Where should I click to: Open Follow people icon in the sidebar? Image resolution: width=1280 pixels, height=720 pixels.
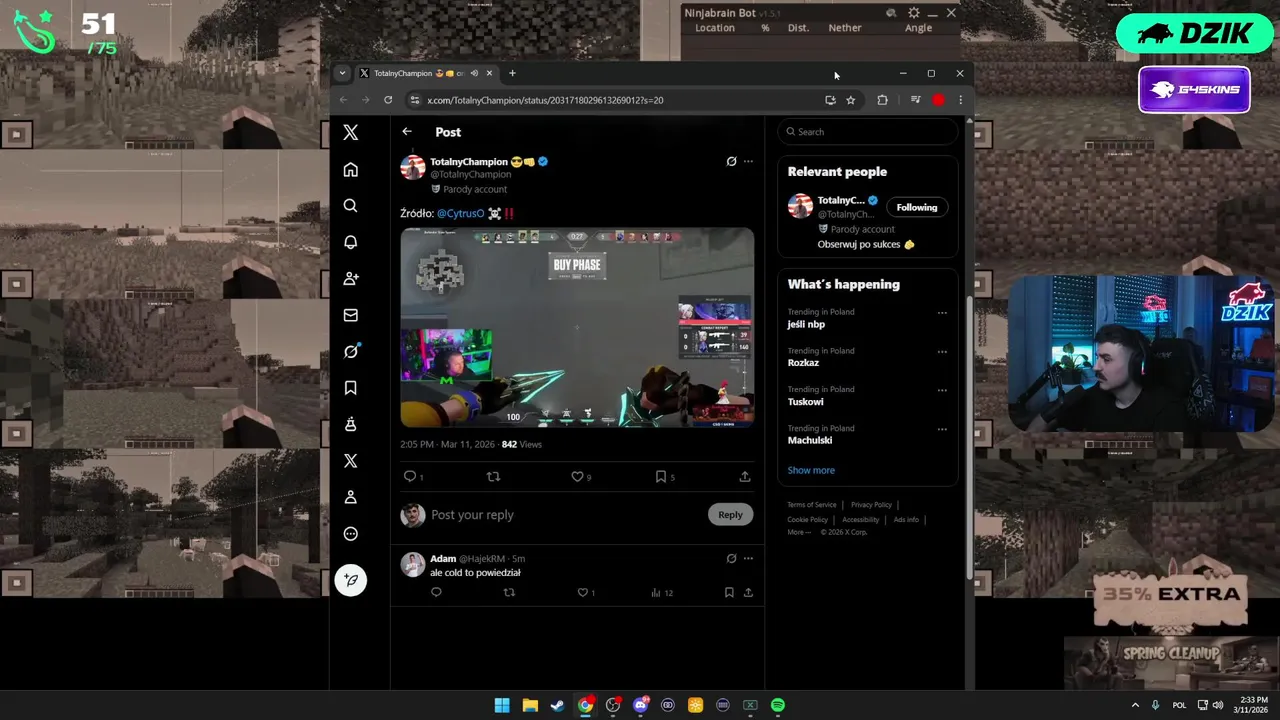pyautogui.click(x=350, y=279)
